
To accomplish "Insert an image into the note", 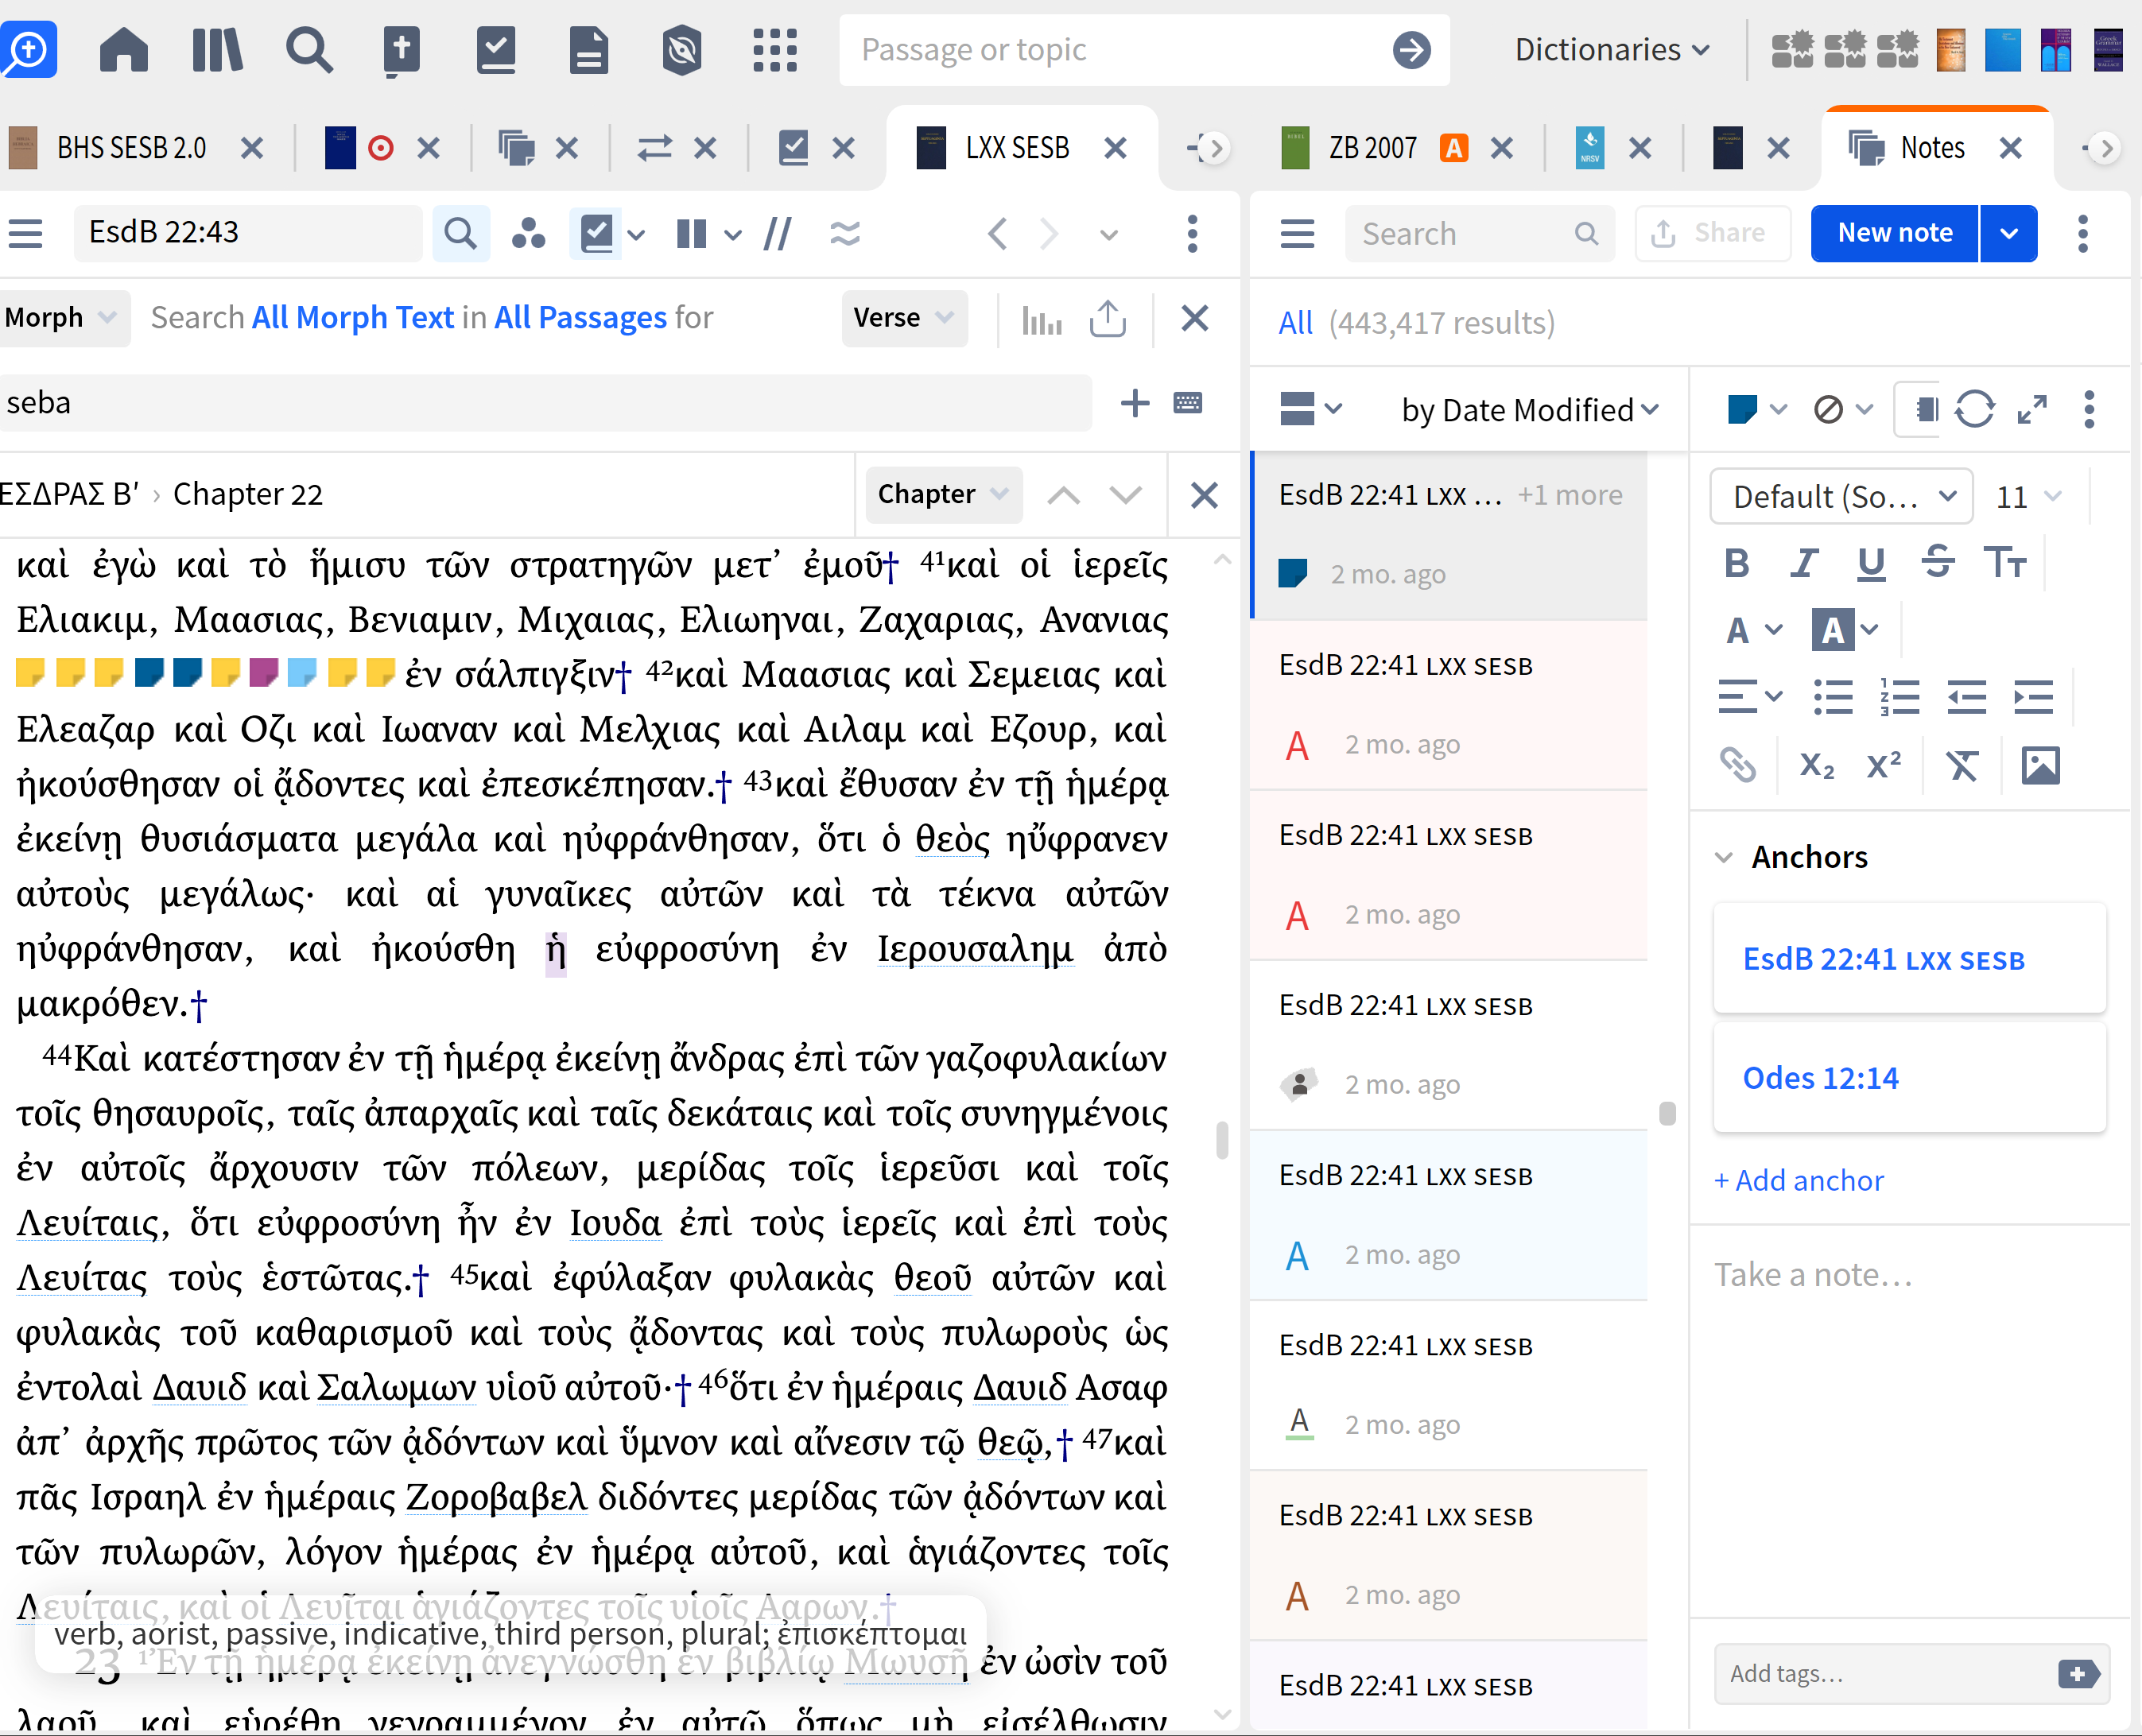I will tap(2042, 765).
